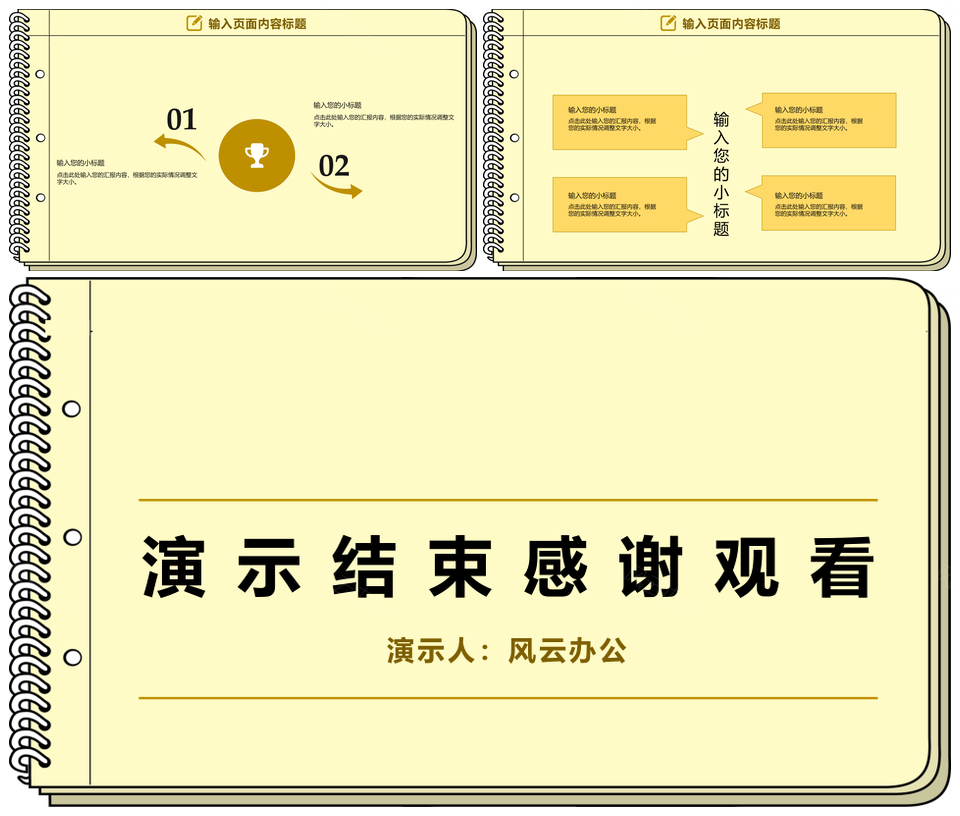The height and width of the screenshot is (816, 960).
Task: Click the bottom punch hole on the large slide
Action: pos(72,657)
